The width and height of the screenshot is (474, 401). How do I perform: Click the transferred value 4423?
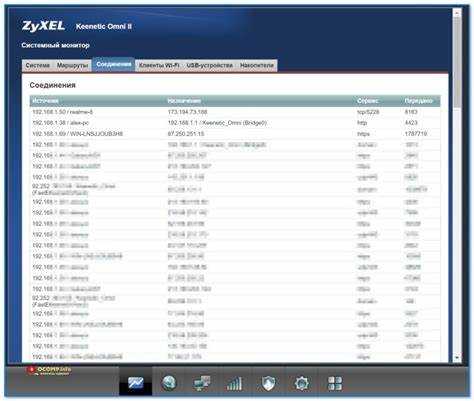pyautogui.click(x=411, y=123)
